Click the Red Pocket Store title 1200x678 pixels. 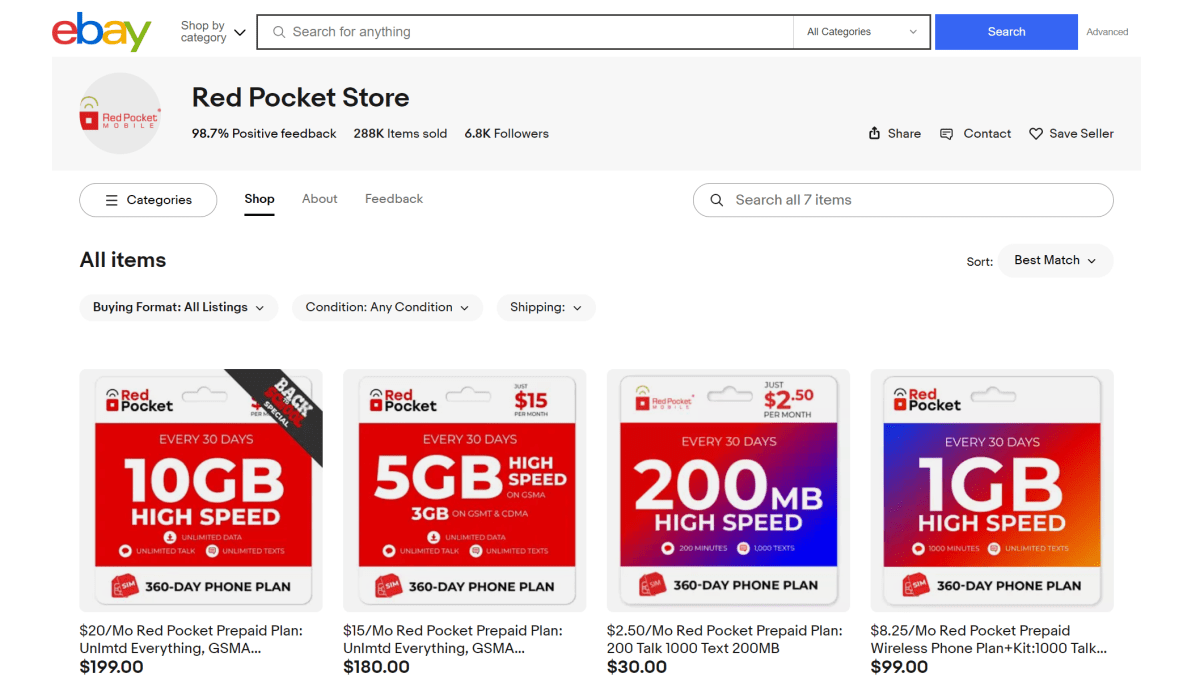point(301,98)
